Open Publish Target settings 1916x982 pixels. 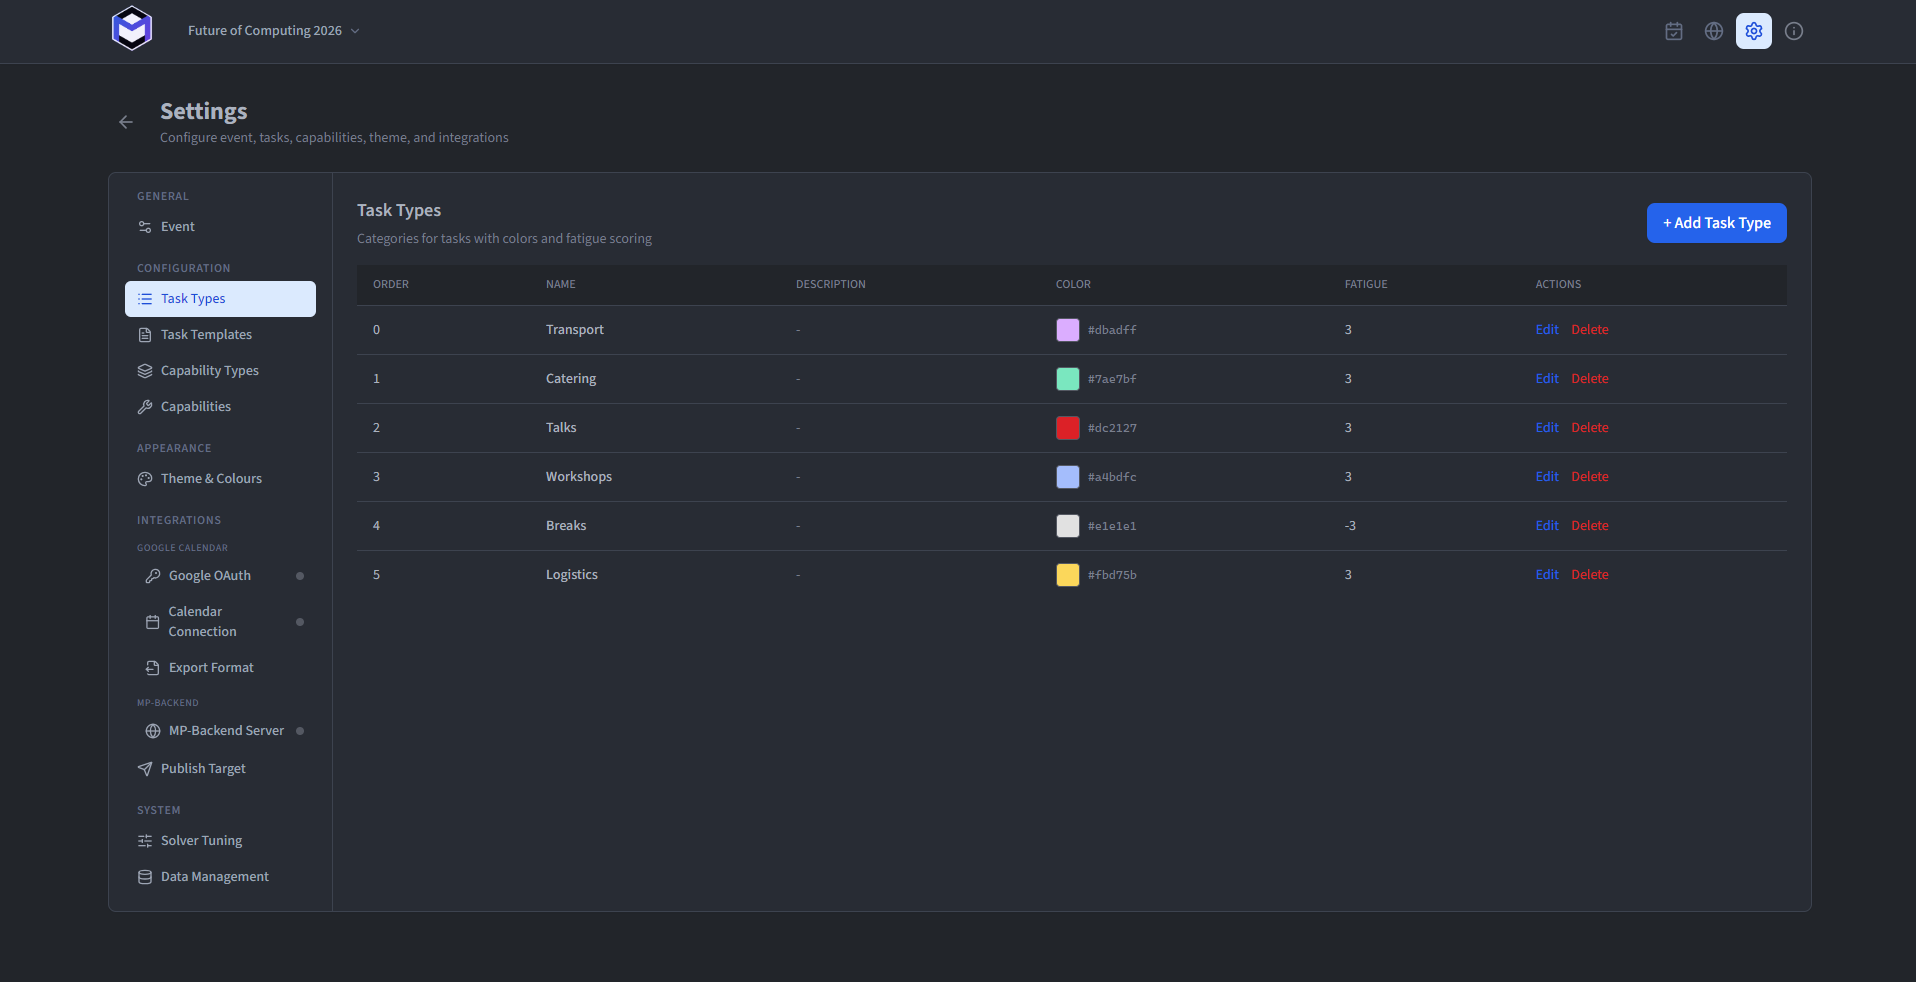pyautogui.click(x=220, y=769)
